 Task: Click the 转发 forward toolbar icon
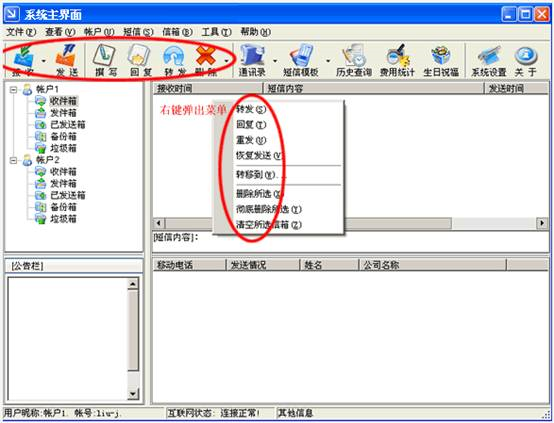(175, 60)
